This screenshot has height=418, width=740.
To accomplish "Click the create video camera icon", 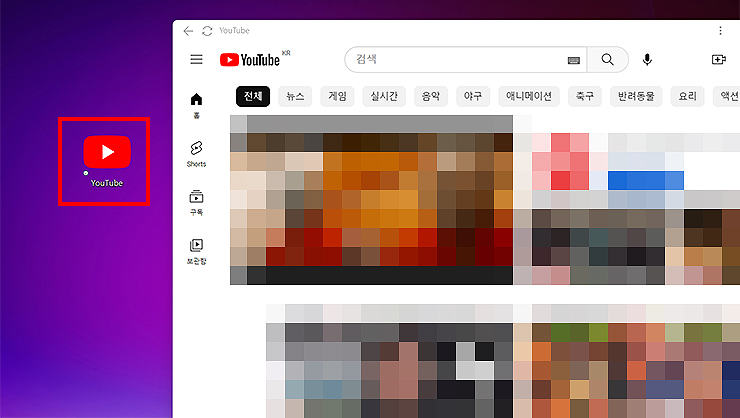I will [718, 59].
